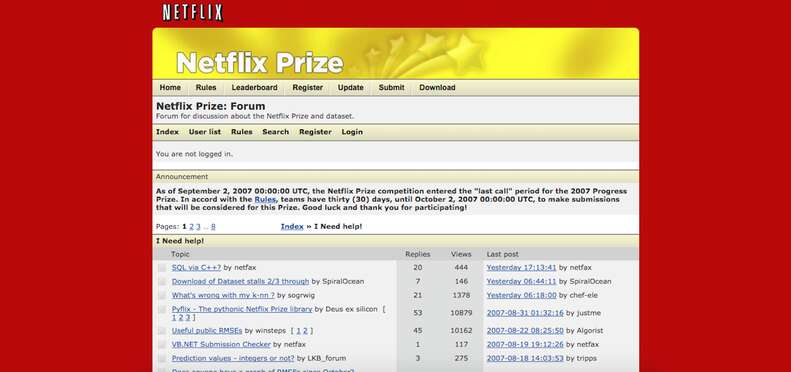The height and width of the screenshot is (372, 791).
Task: Click the topic icon beside 'Download of Dataset stalls'
Action: tap(161, 282)
